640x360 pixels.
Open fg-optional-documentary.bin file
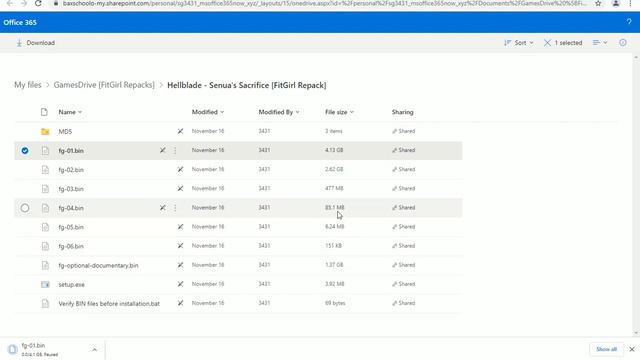(98, 265)
